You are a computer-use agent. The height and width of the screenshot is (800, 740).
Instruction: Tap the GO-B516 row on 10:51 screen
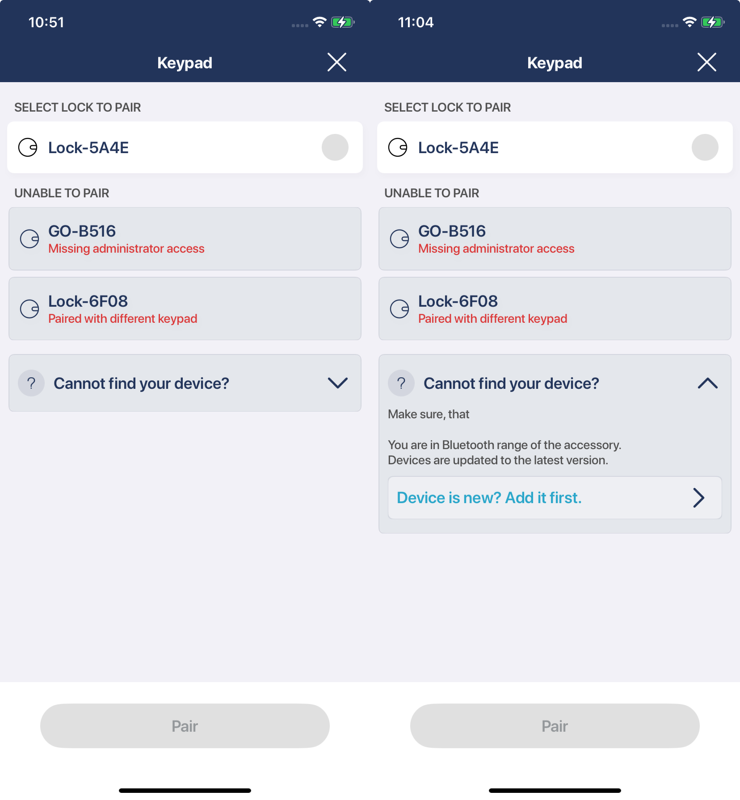185,239
